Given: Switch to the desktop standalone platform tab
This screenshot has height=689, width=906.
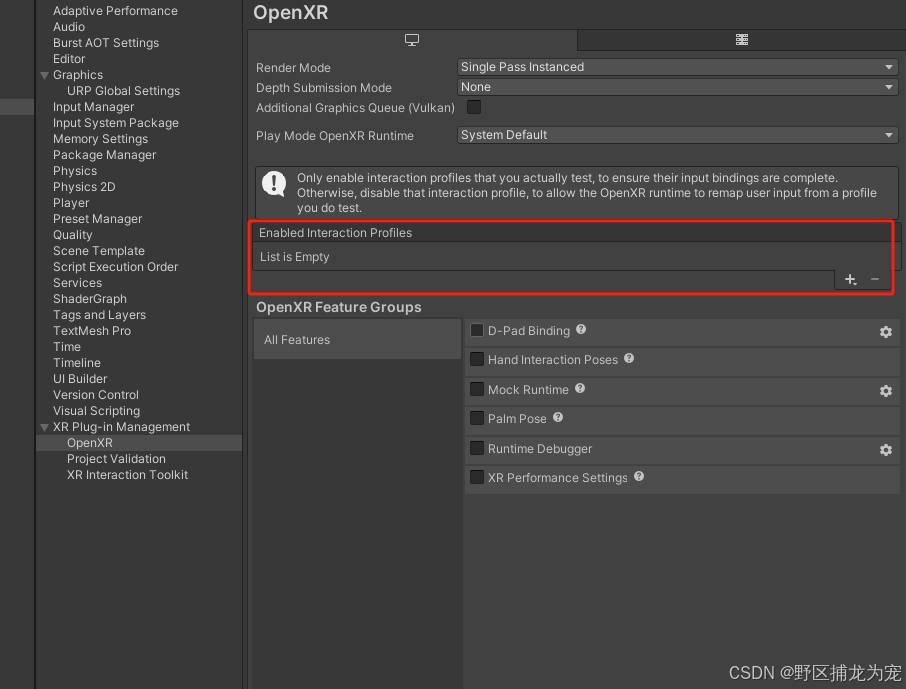Looking at the screenshot, I should (x=412, y=40).
